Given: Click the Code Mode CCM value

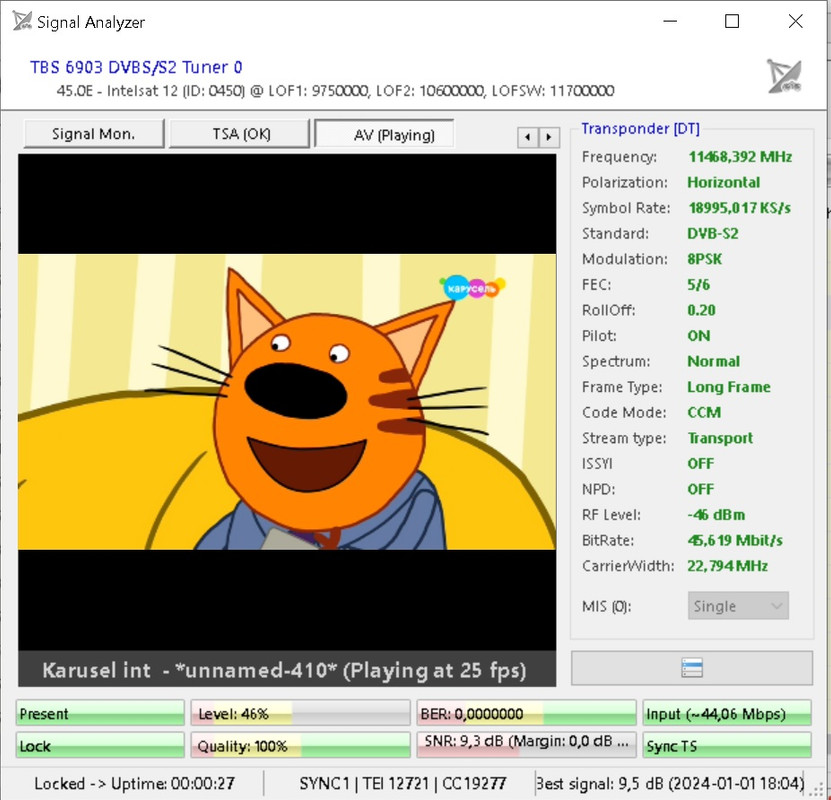Looking at the screenshot, I should (x=704, y=412).
